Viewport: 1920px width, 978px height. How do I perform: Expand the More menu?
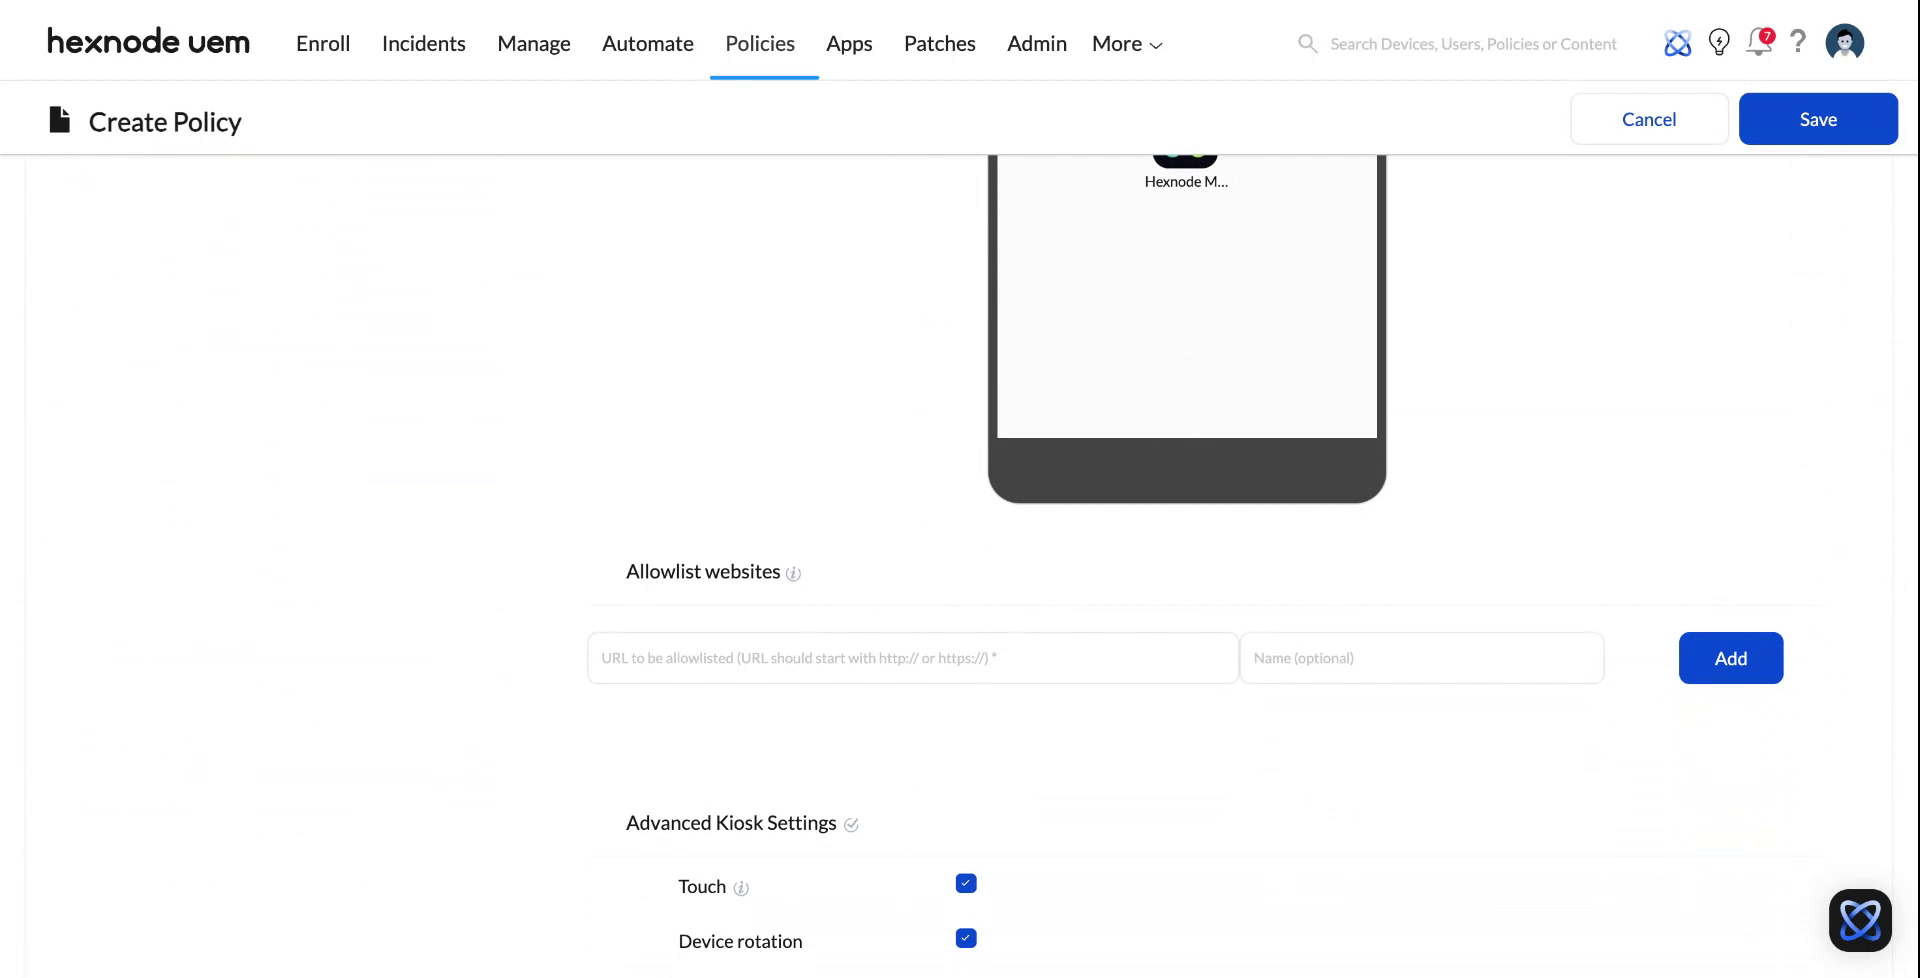click(1126, 43)
